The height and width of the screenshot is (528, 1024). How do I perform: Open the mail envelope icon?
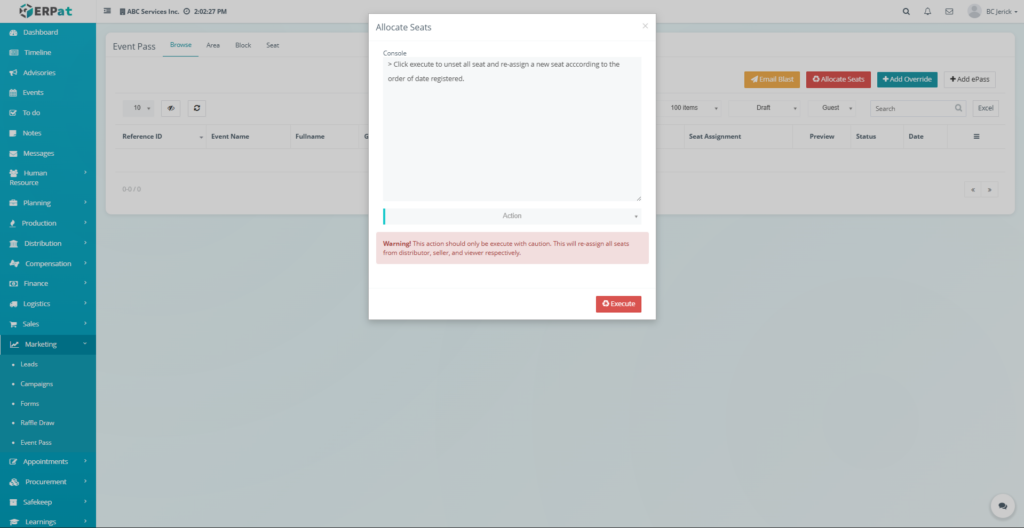point(949,11)
